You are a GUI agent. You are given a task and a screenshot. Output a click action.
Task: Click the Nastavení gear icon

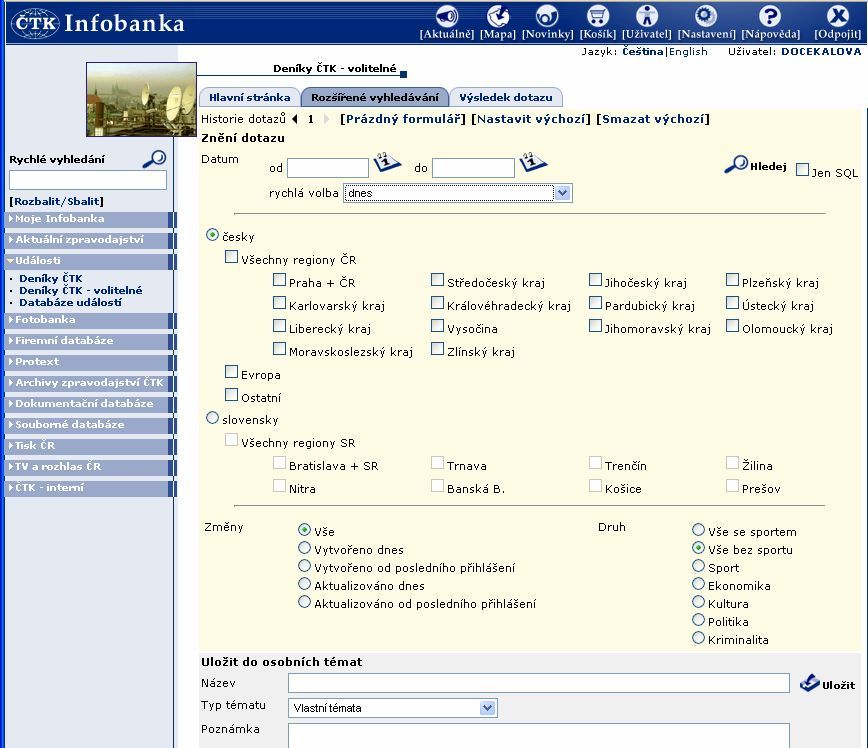[x=706, y=16]
